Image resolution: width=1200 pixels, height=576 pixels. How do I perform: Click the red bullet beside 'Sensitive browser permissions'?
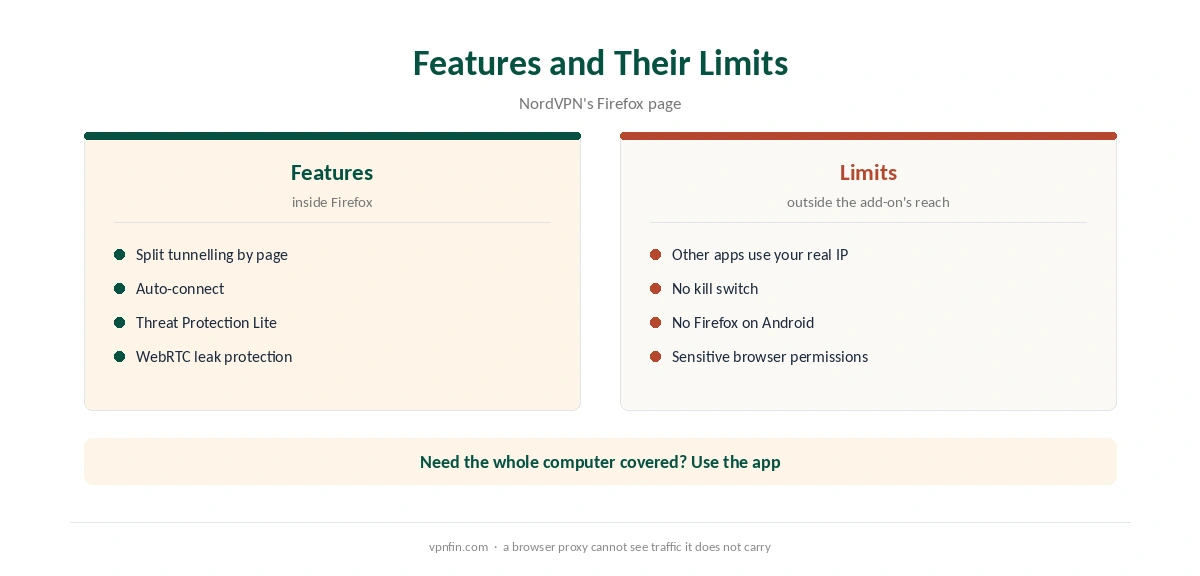tap(656, 356)
